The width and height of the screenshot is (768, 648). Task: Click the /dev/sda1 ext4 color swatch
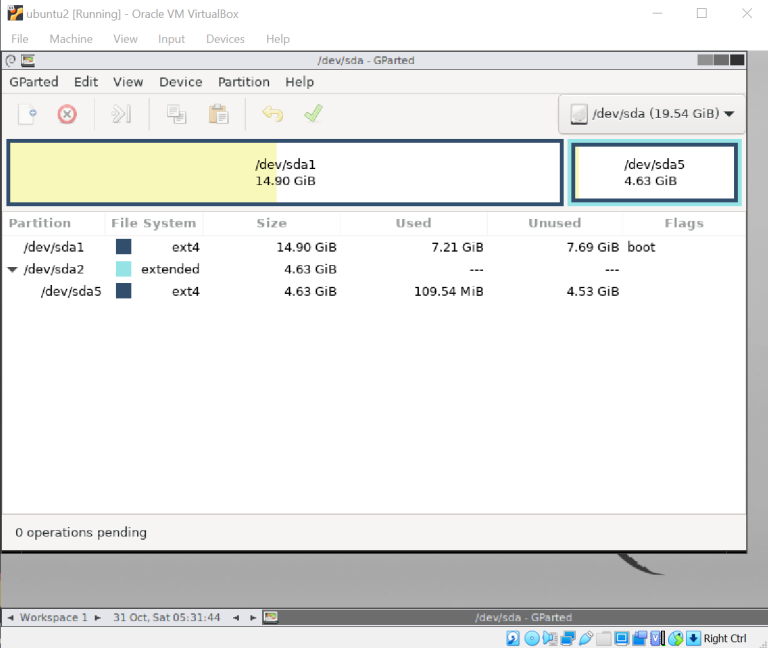pos(124,246)
